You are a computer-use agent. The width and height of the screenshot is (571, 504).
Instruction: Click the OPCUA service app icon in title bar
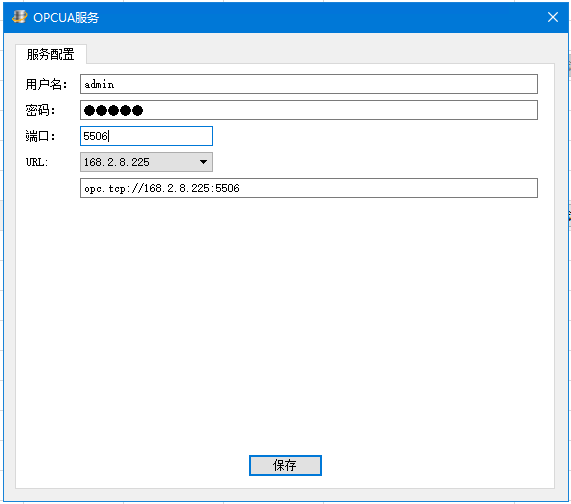pos(20,17)
